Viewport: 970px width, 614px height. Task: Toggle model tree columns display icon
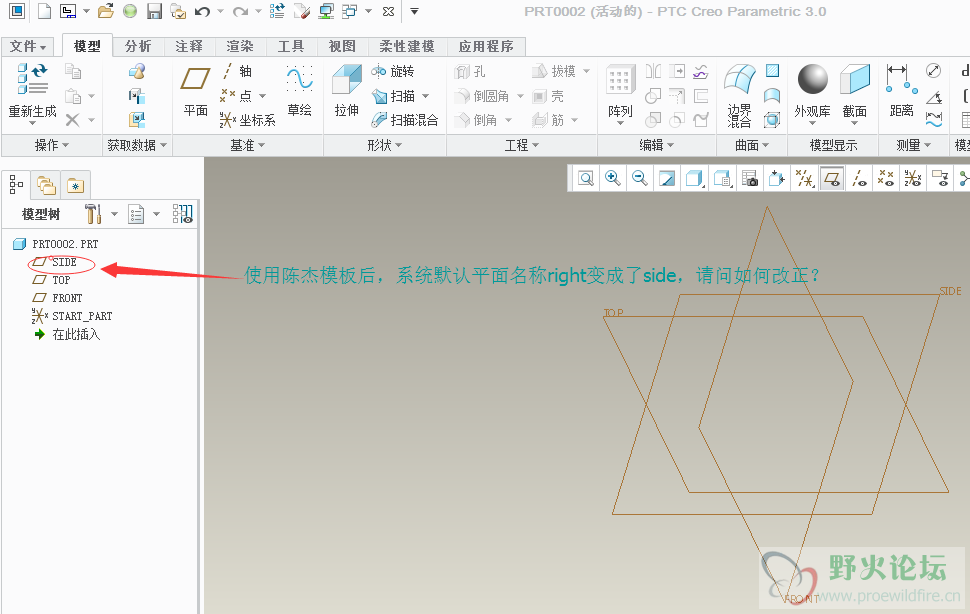coord(182,214)
